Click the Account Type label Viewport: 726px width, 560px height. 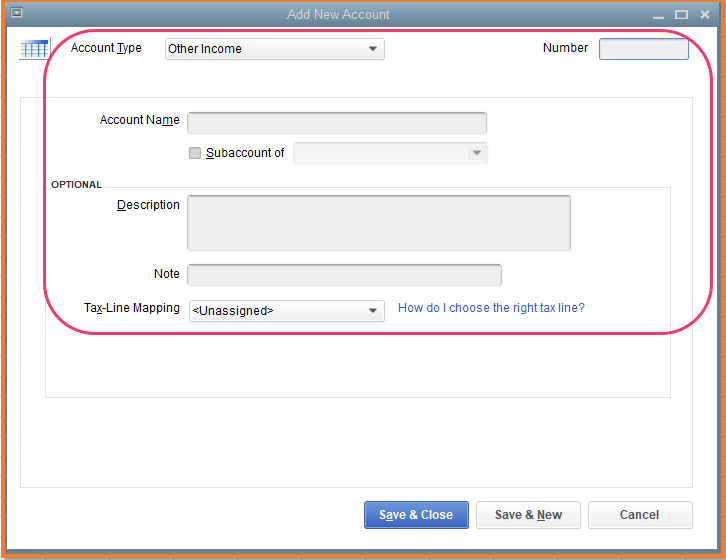pos(106,48)
